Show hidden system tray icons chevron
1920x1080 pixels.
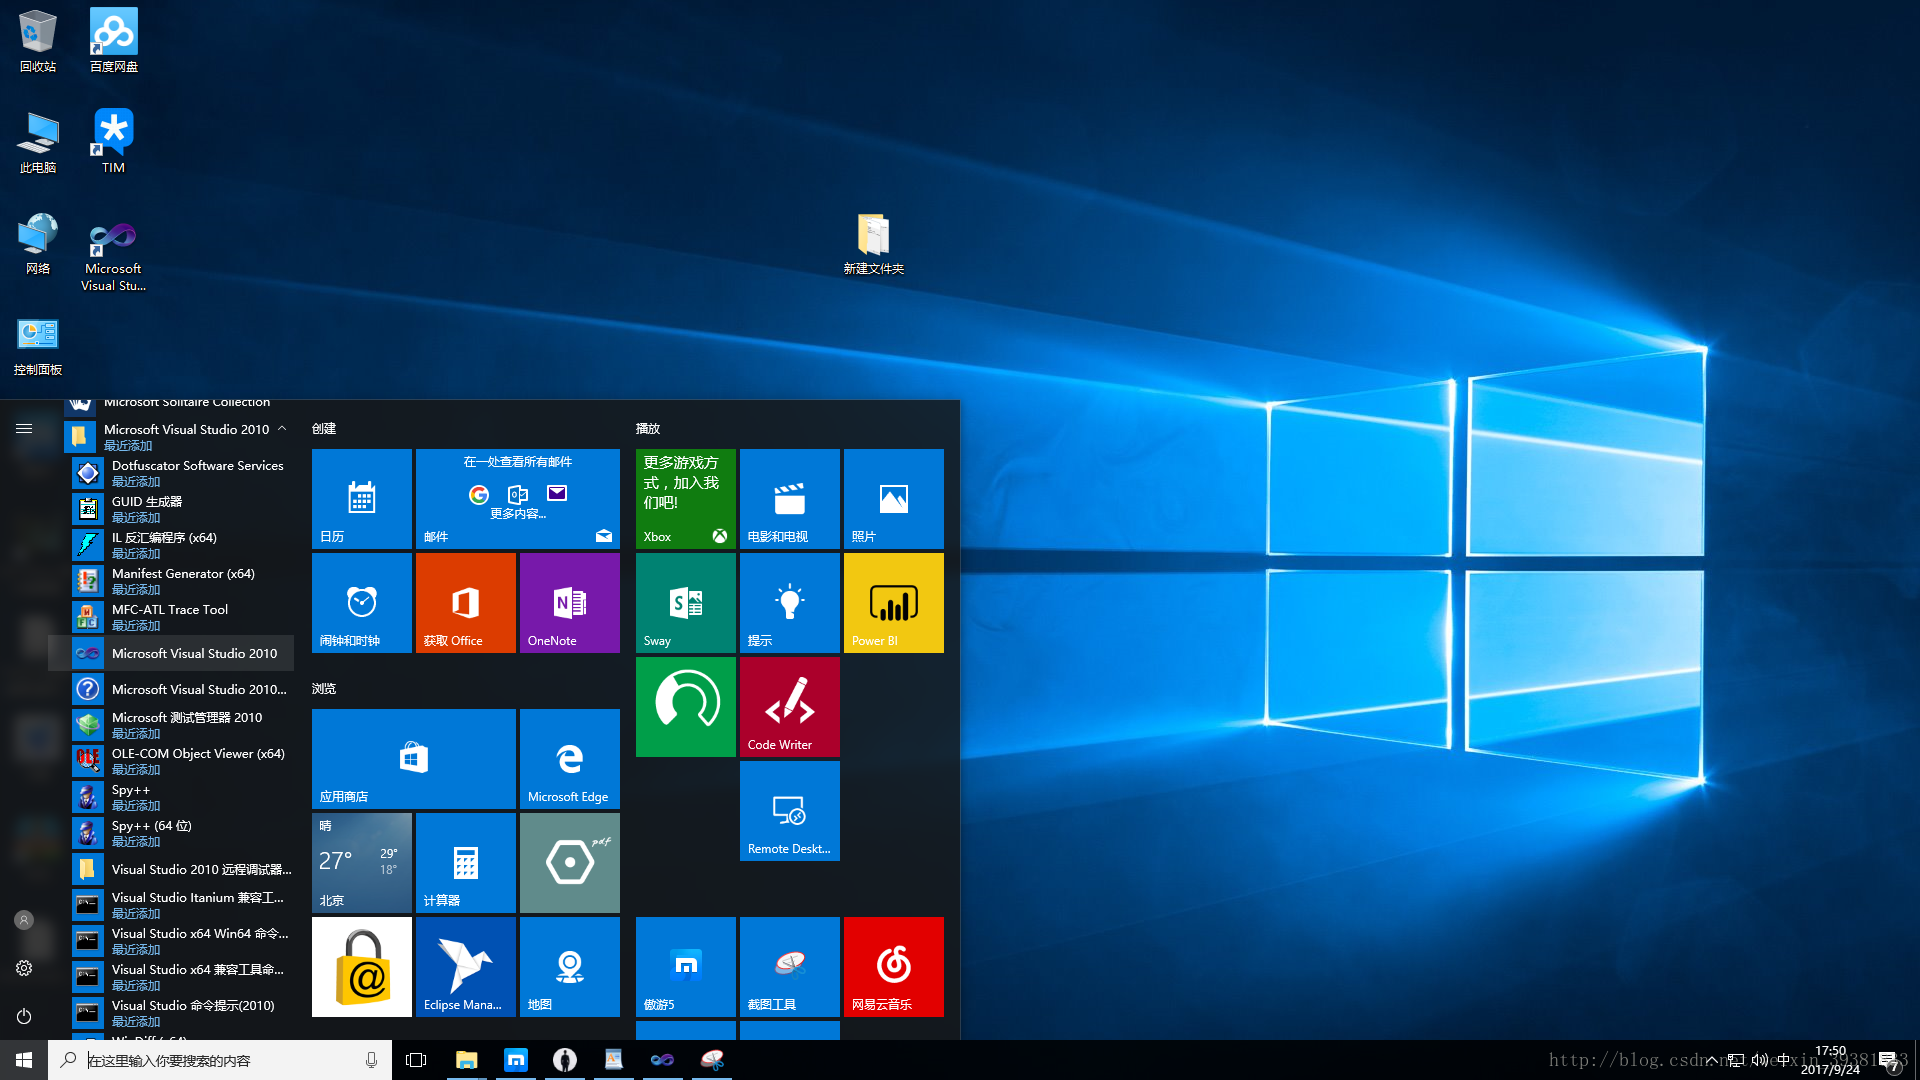(x=1711, y=1060)
